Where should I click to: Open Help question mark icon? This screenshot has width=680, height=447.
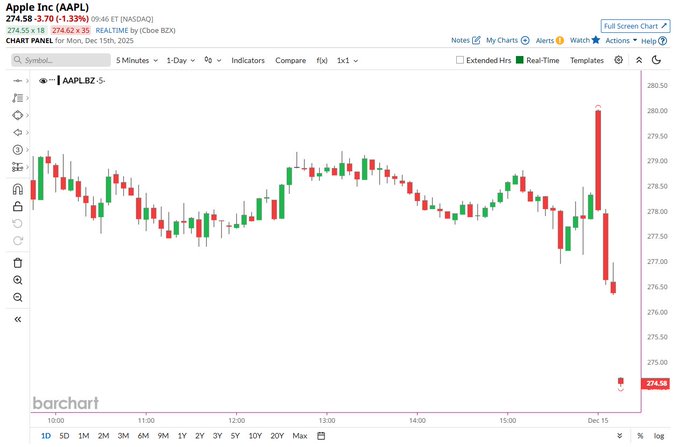tap(663, 41)
